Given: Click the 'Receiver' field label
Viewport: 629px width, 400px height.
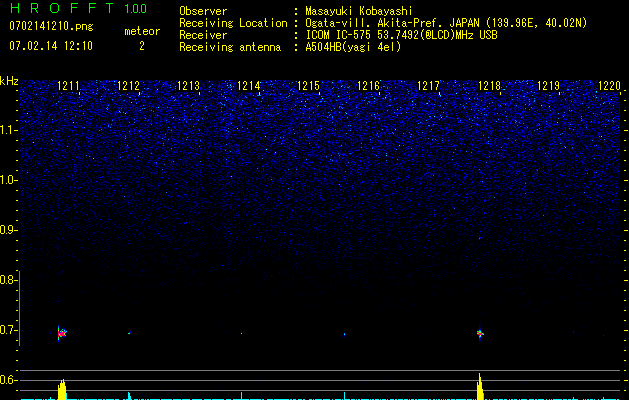Looking at the screenshot, I should coord(203,35).
